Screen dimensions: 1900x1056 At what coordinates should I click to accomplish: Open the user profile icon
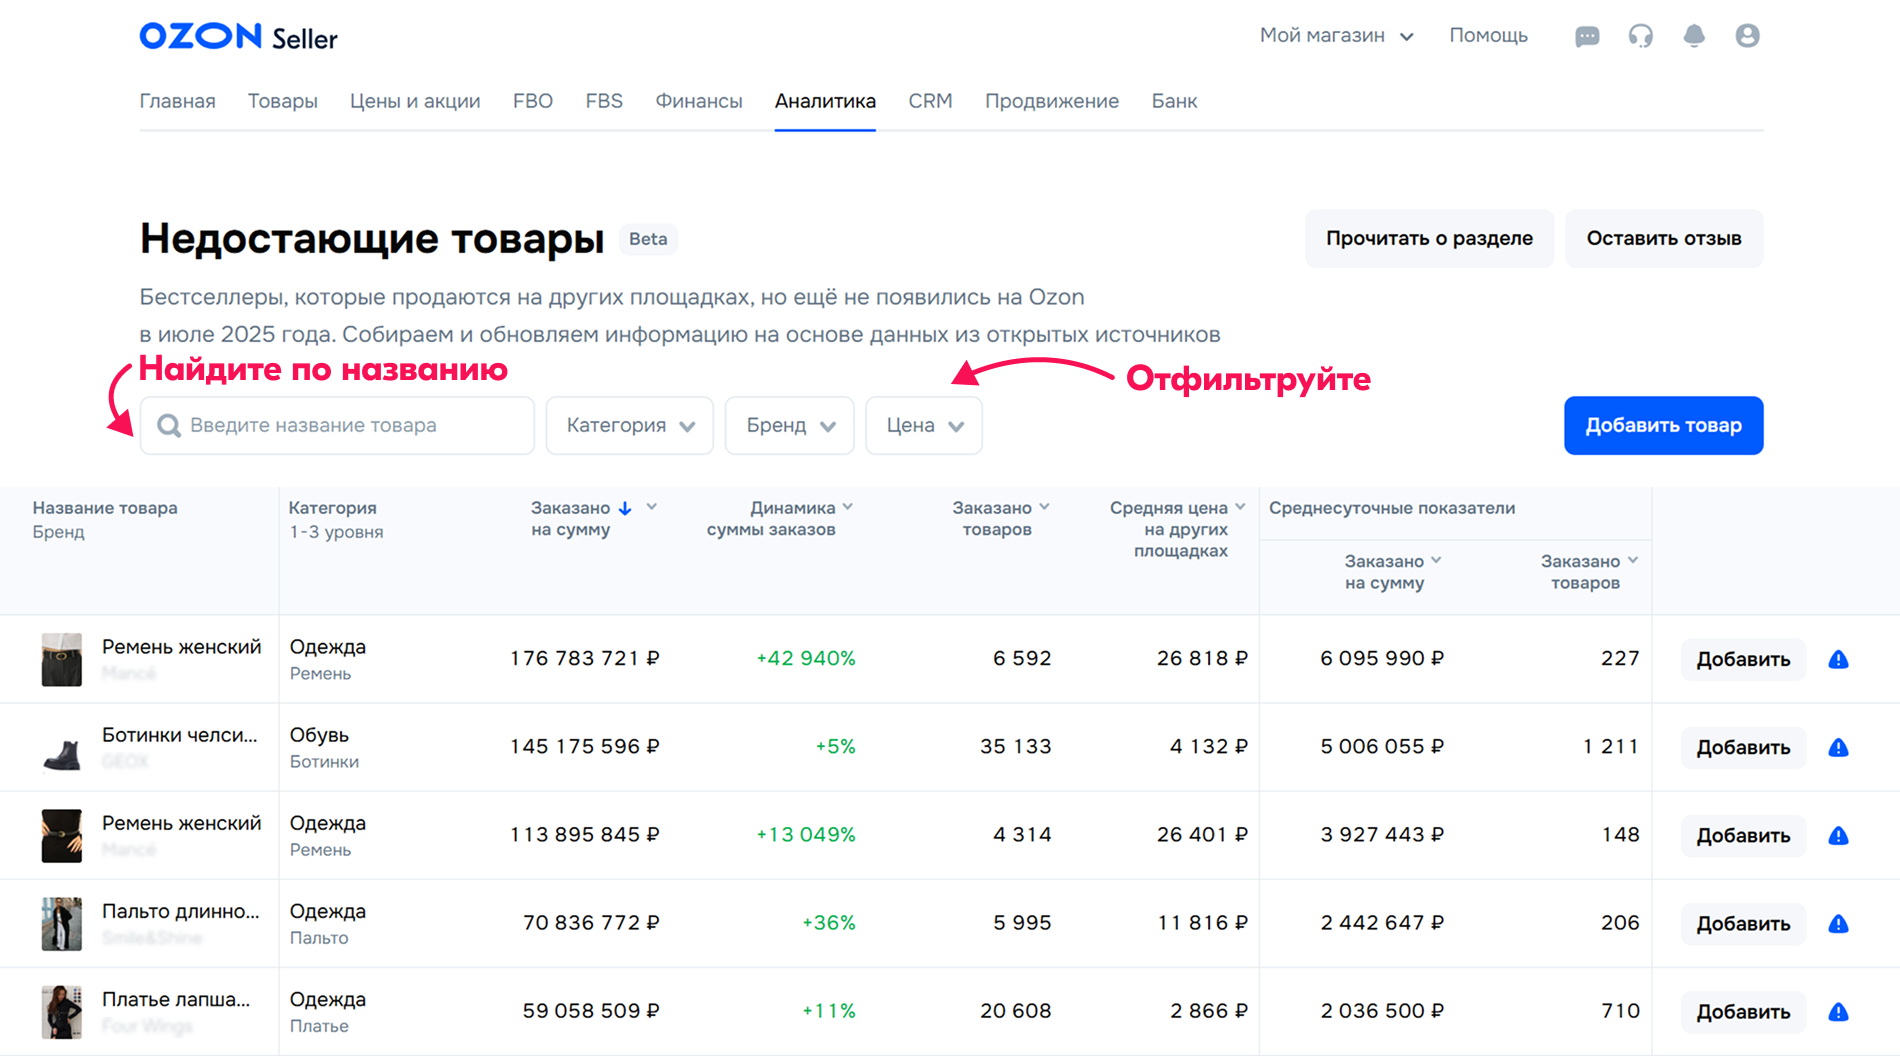click(x=1747, y=36)
